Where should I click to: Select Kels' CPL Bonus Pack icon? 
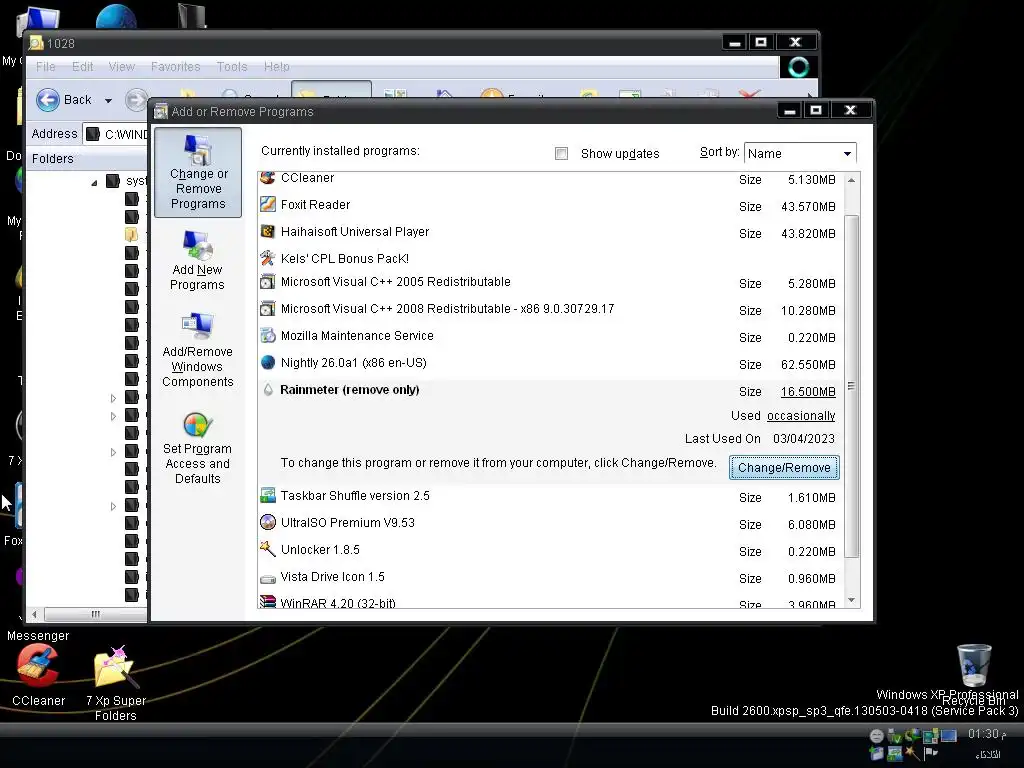click(x=268, y=258)
